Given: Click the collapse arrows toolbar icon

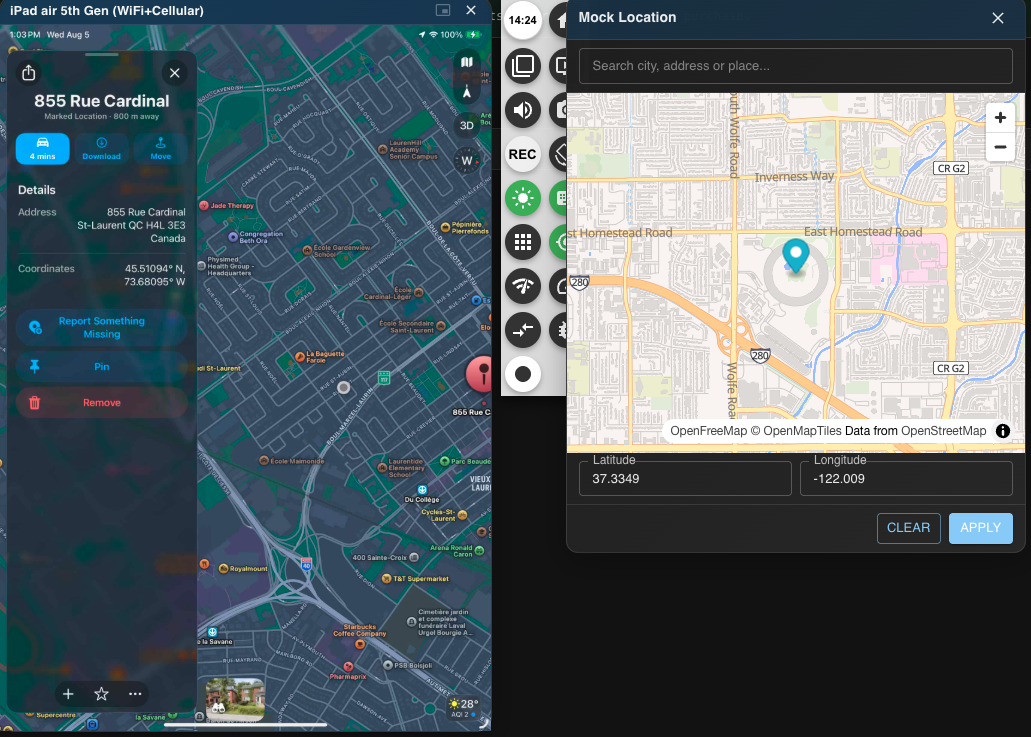Looking at the screenshot, I should pyautogui.click(x=523, y=330).
